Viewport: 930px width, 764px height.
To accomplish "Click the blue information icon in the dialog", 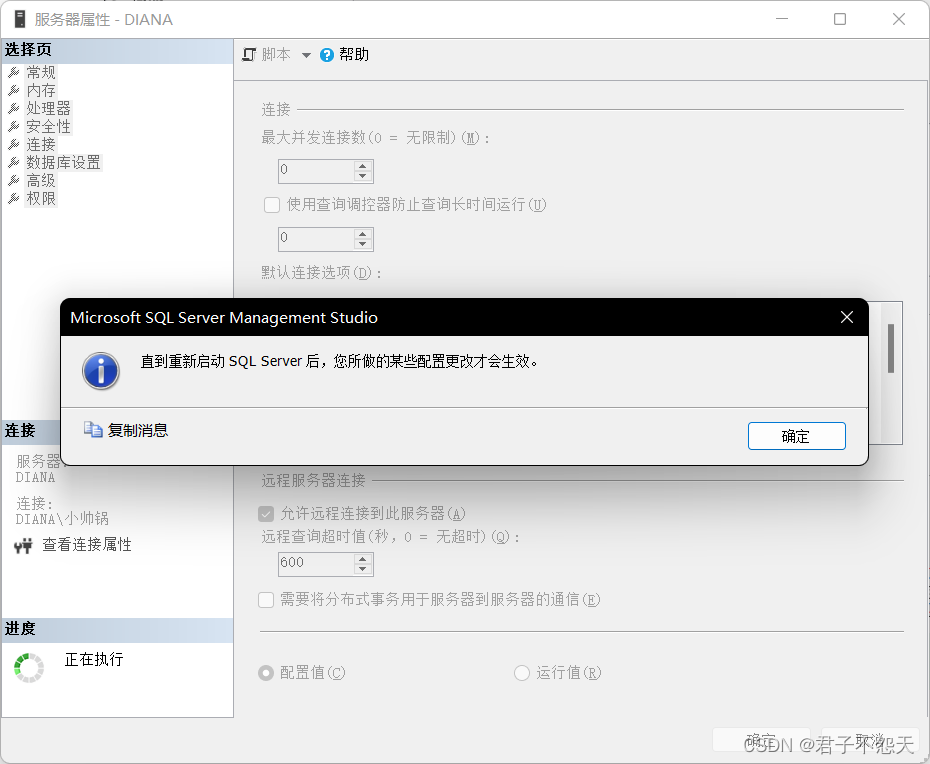I will pyautogui.click(x=101, y=371).
